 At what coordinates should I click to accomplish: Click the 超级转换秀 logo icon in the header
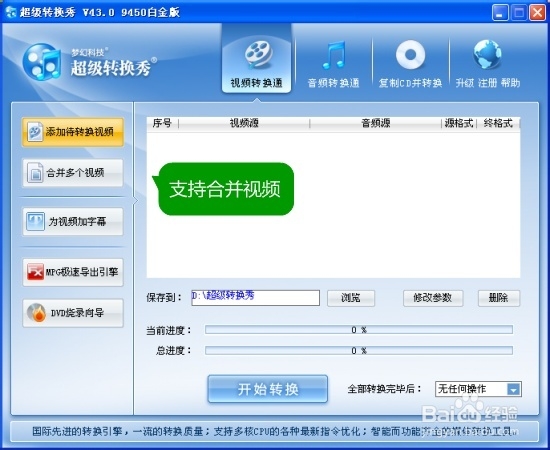click(x=42, y=62)
